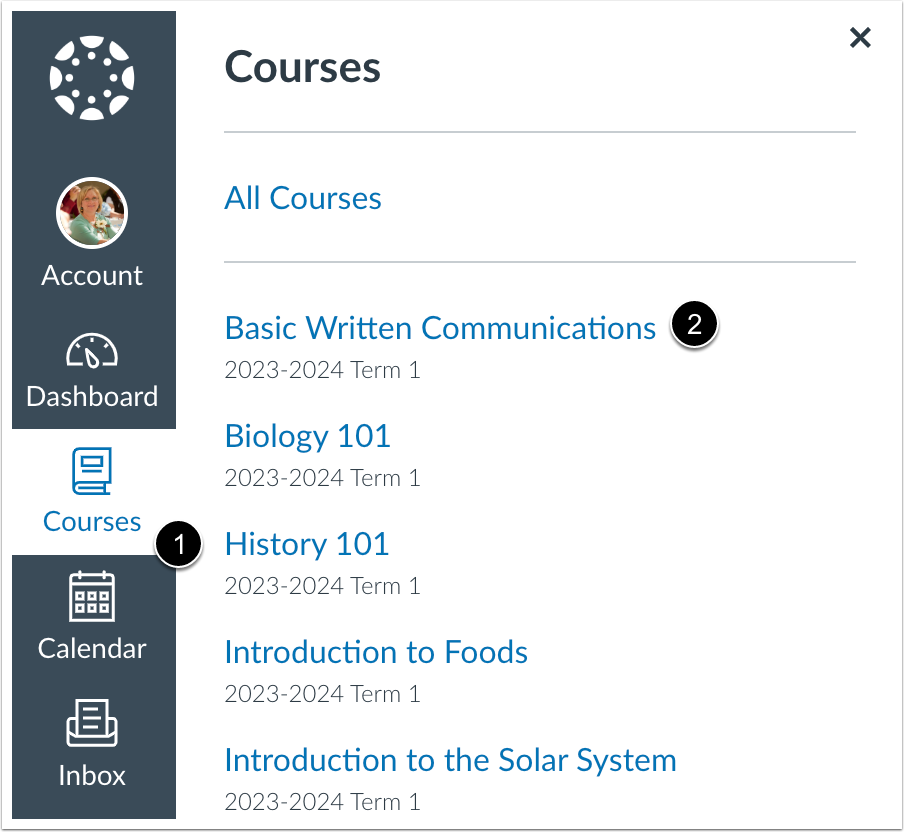Image resolution: width=904 pixels, height=832 pixels.
Task: Select Account in the navigation menu
Action: pos(92,275)
